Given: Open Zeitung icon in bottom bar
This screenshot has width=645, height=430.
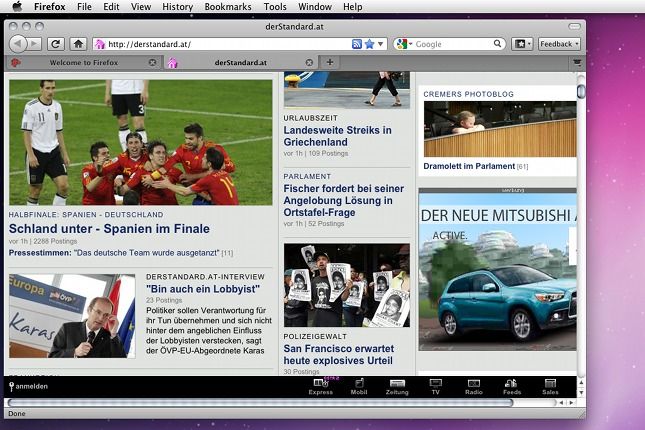Looking at the screenshot, I should (397, 387).
